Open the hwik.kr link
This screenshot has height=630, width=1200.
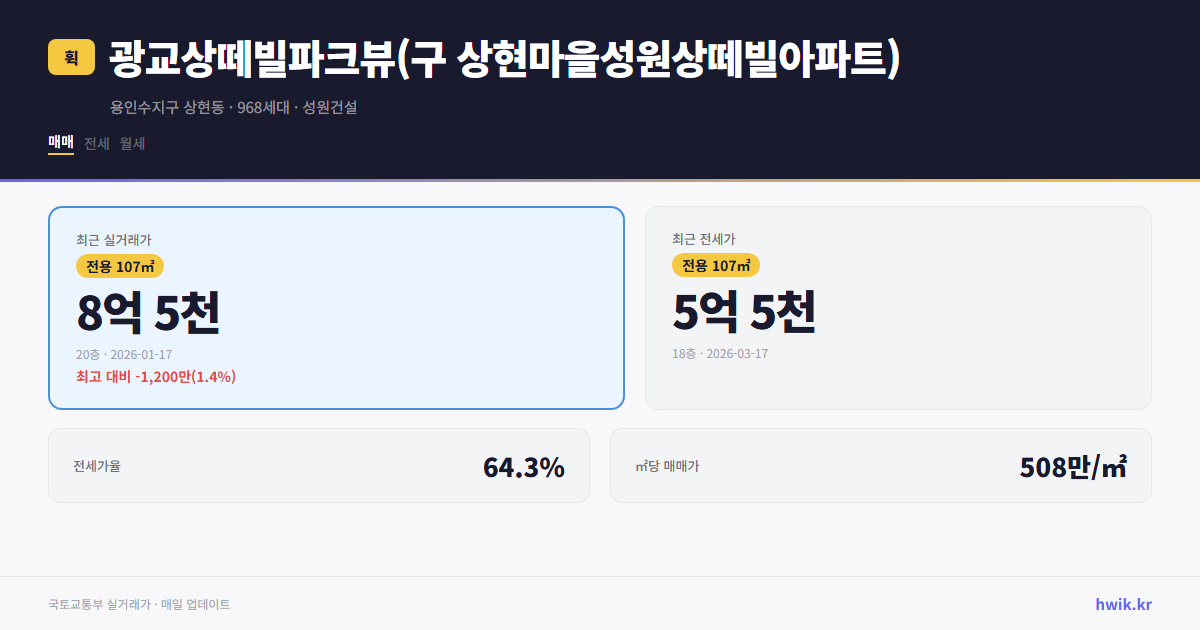click(x=1122, y=603)
